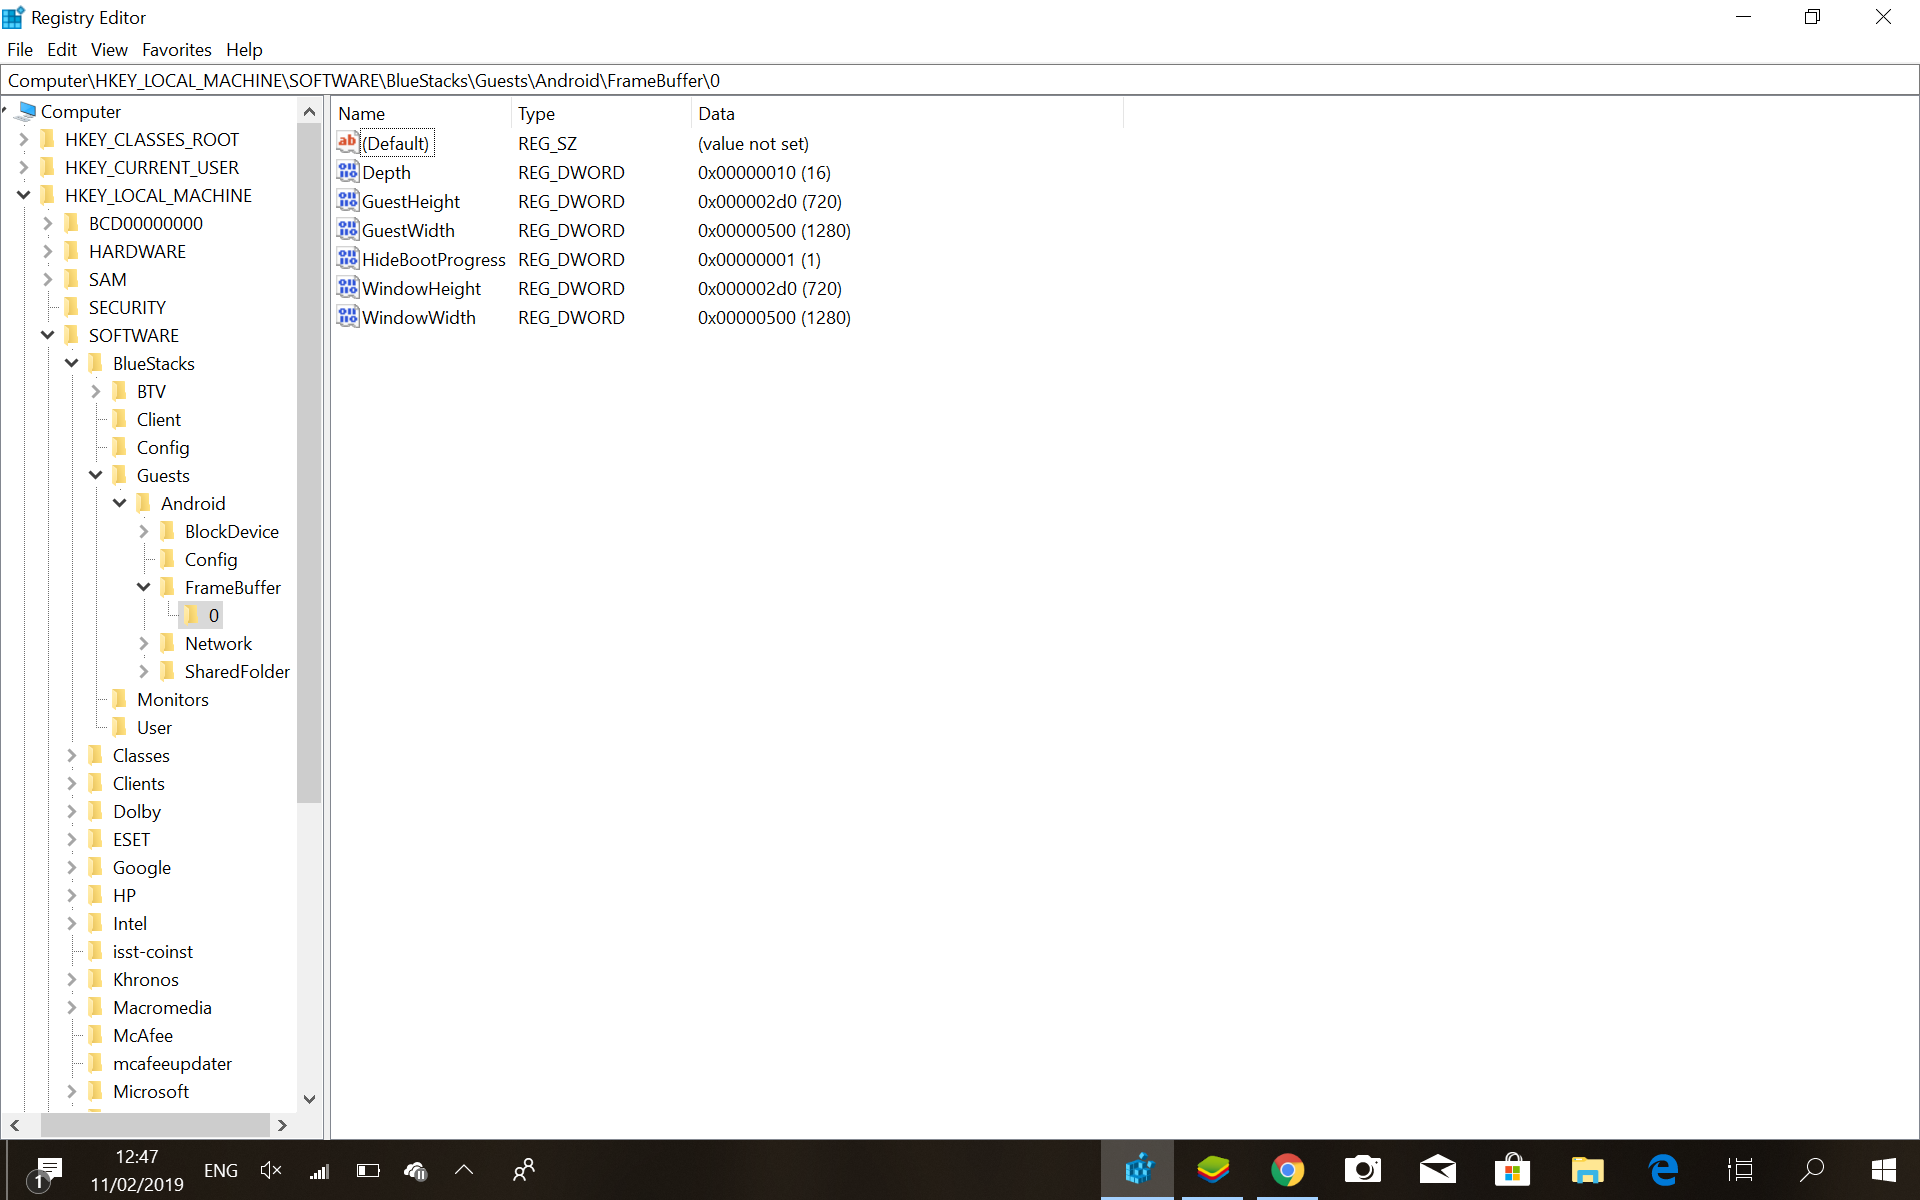Click the GuestWidth DWORD value icon
Viewport: 1920px width, 1200px height.
pyautogui.click(x=348, y=230)
